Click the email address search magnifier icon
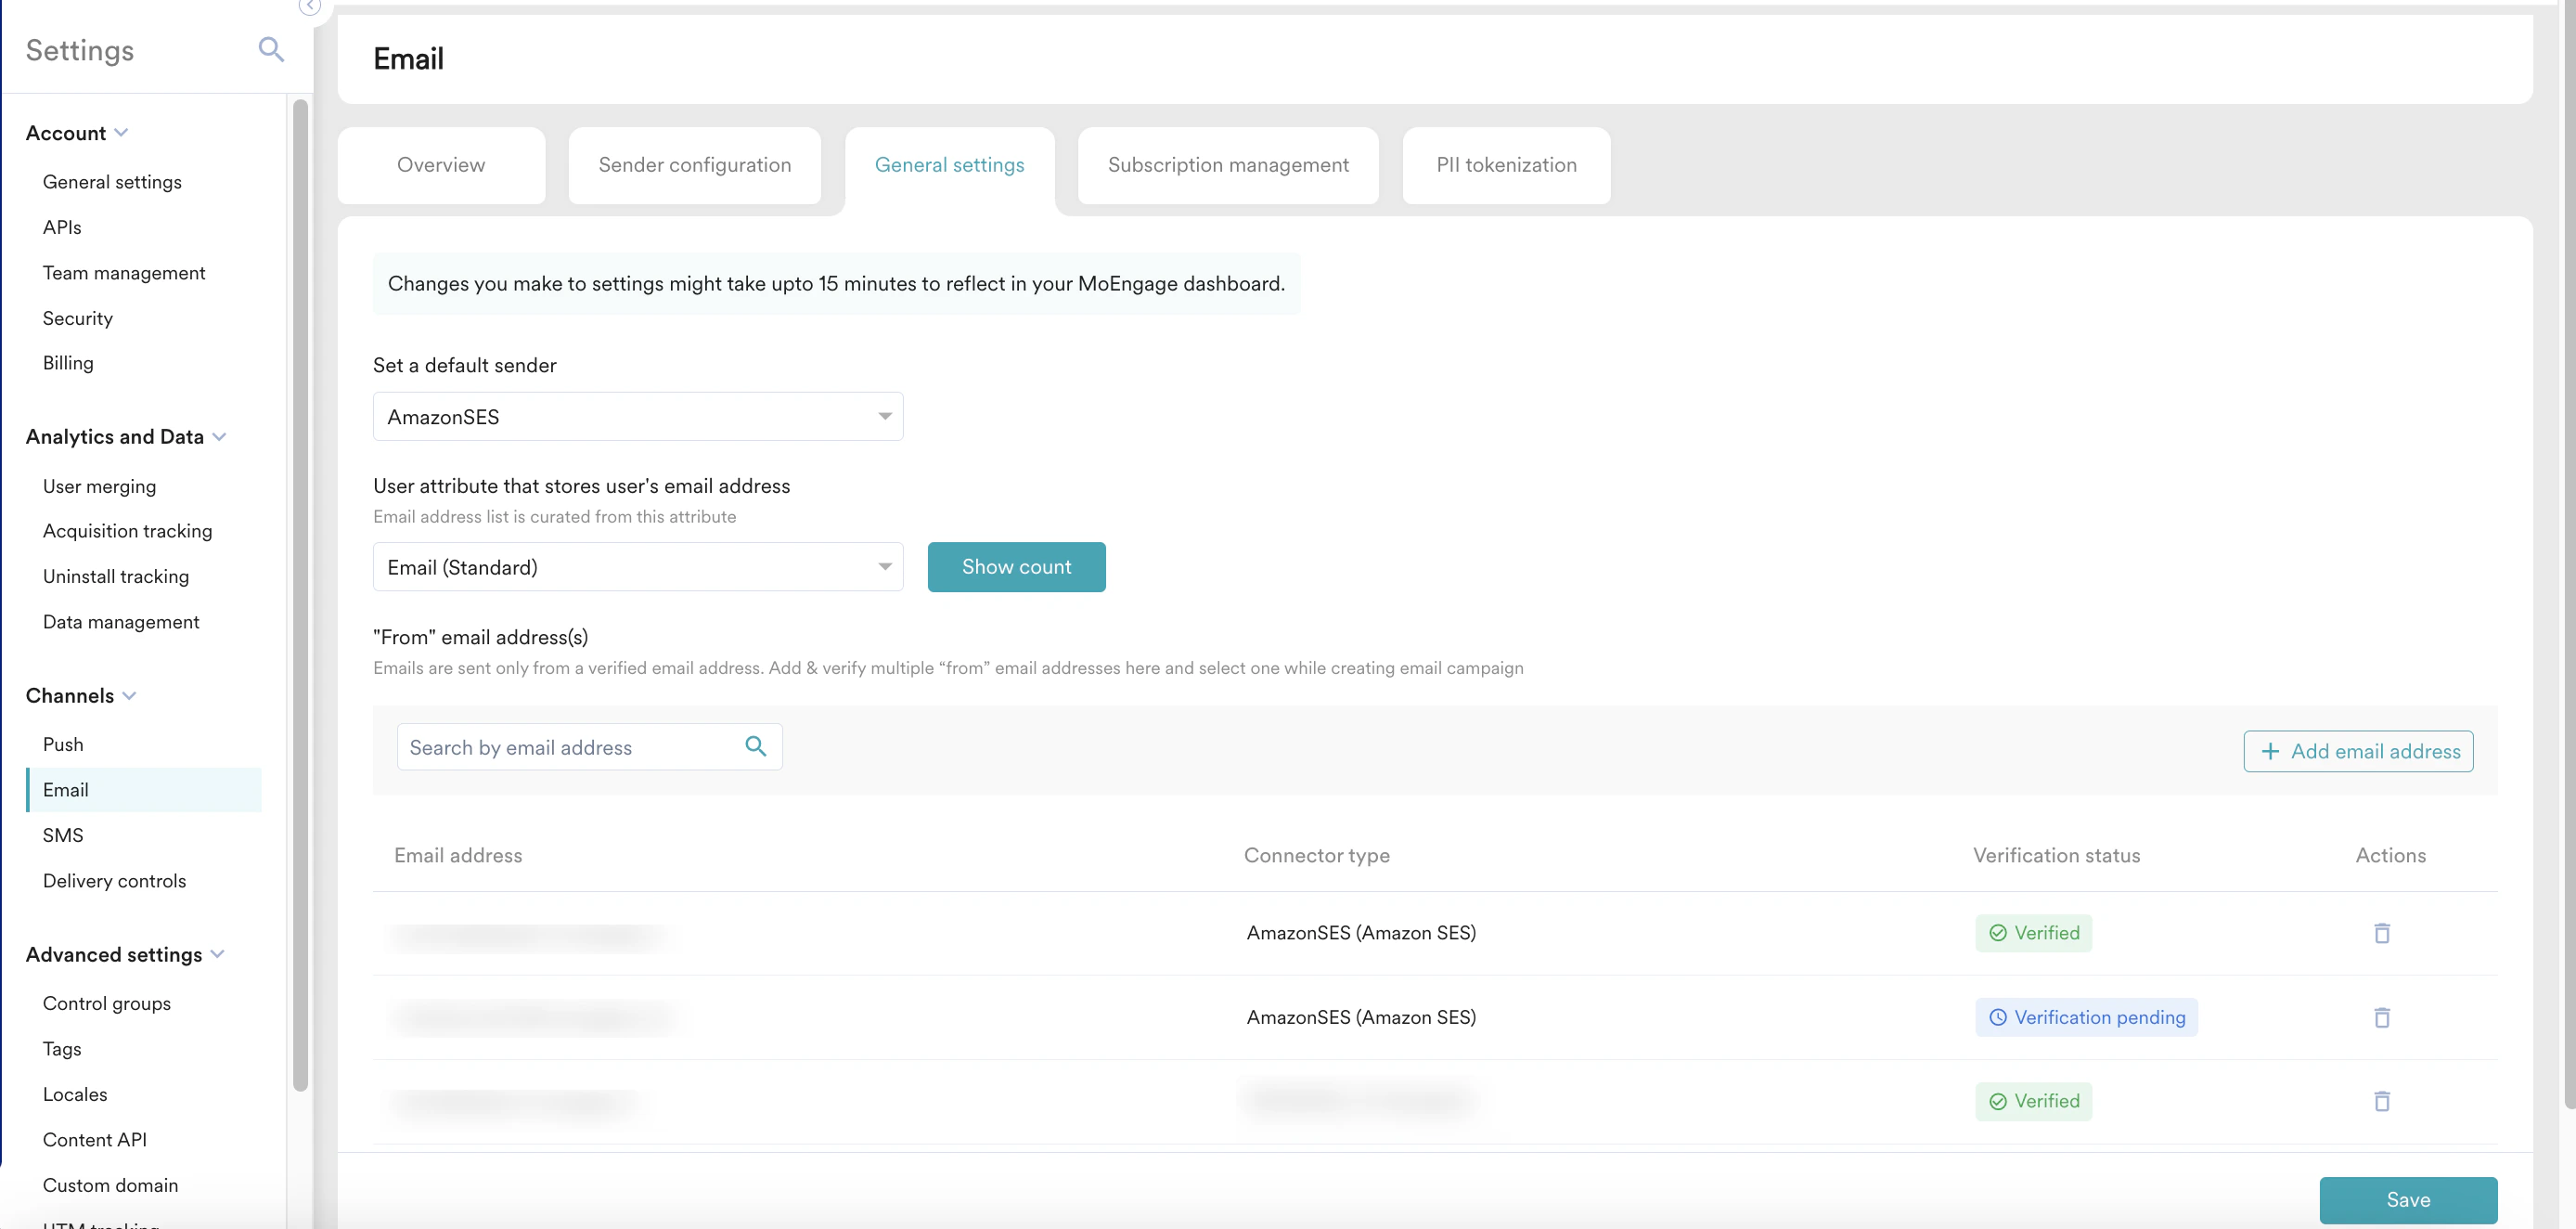 756,746
